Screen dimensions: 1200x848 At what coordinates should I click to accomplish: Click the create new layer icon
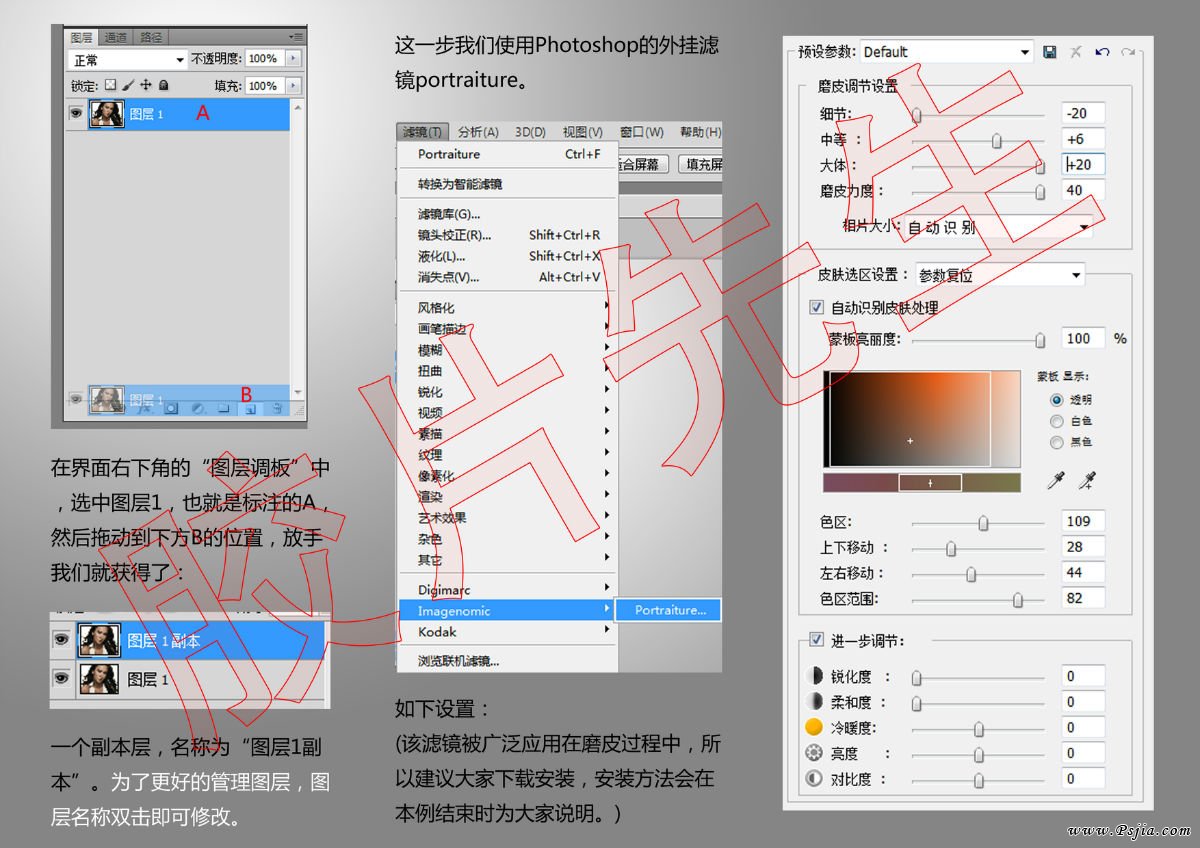click(x=249, y=408)
